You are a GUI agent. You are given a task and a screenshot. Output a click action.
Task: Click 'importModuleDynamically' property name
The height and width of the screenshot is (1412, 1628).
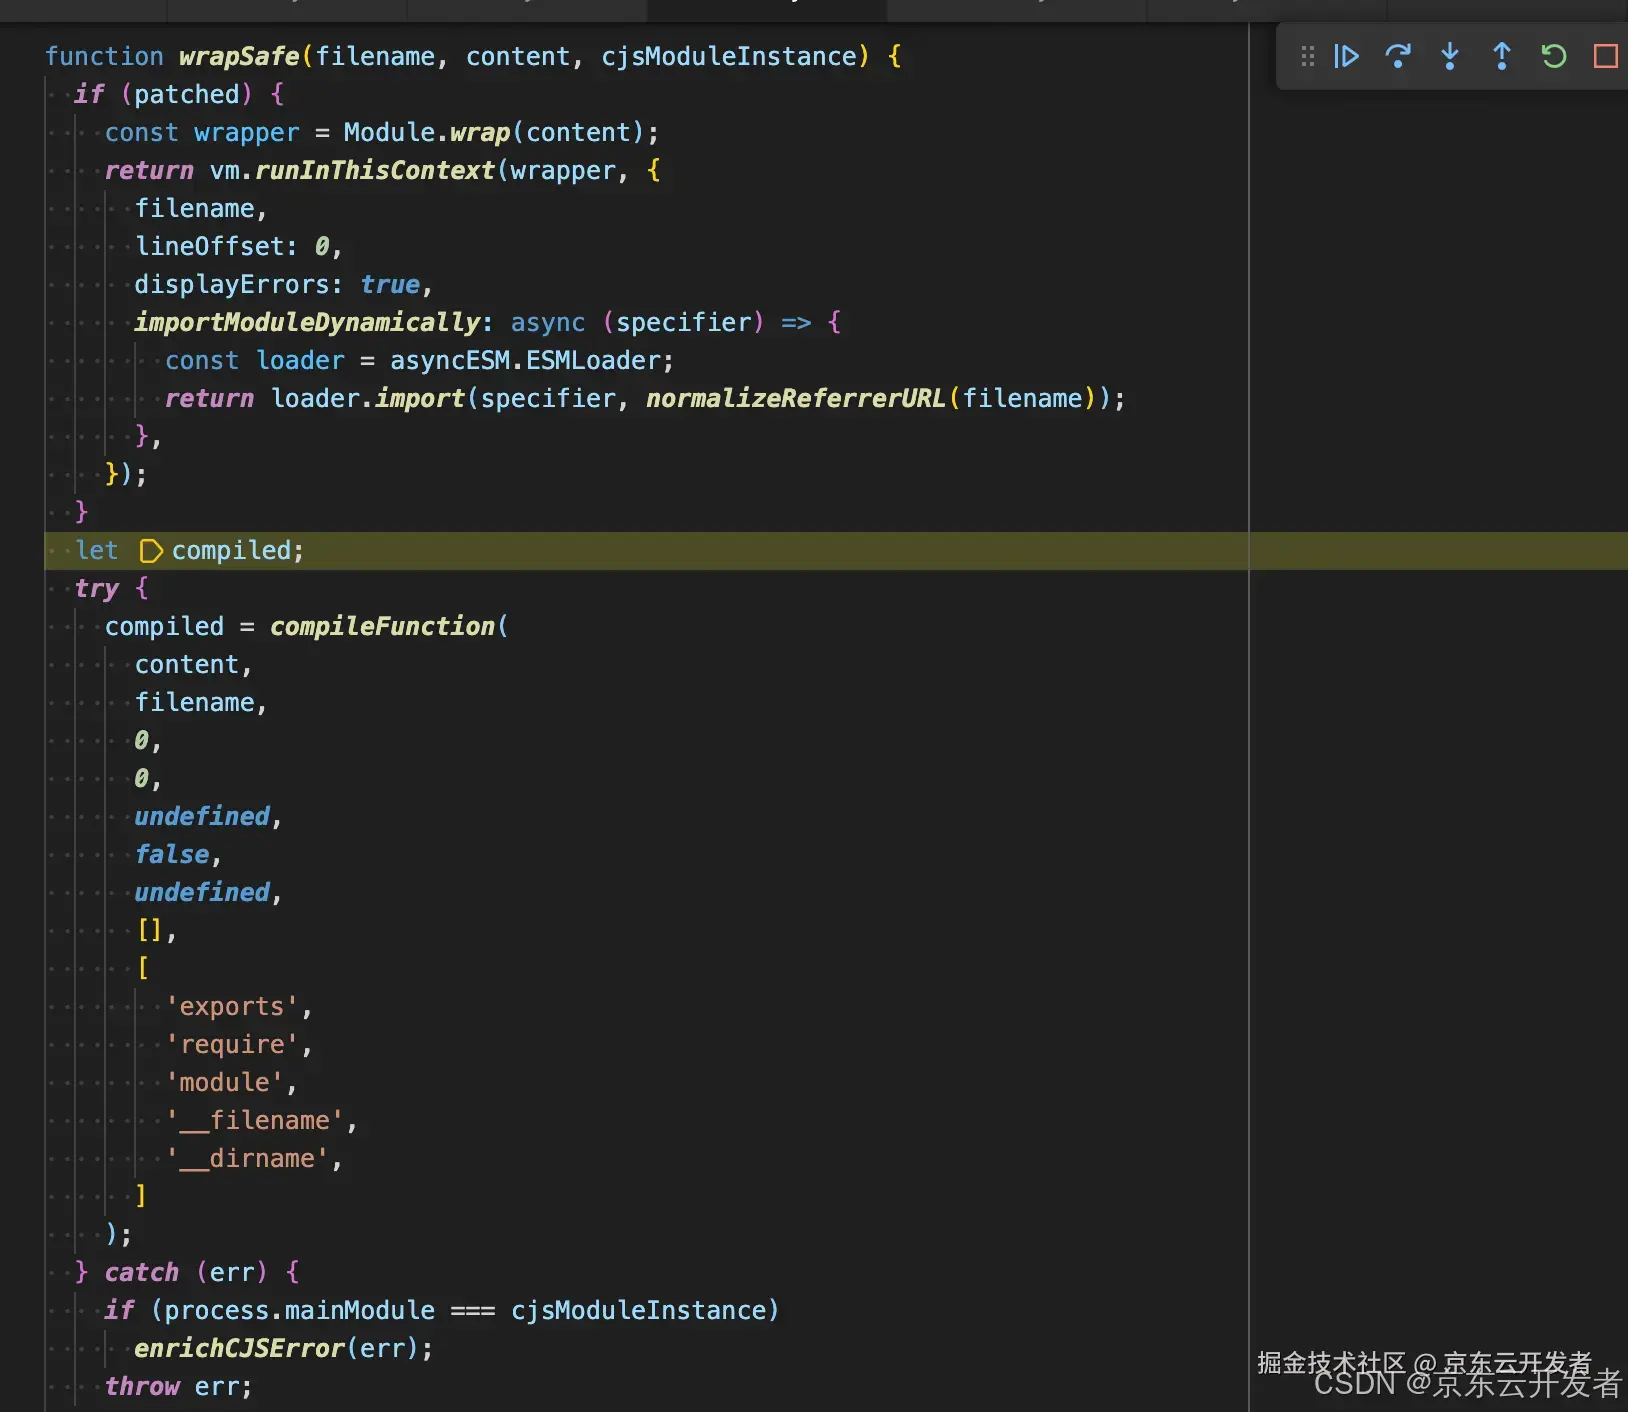pyautogui.click(x=307, y=323)
